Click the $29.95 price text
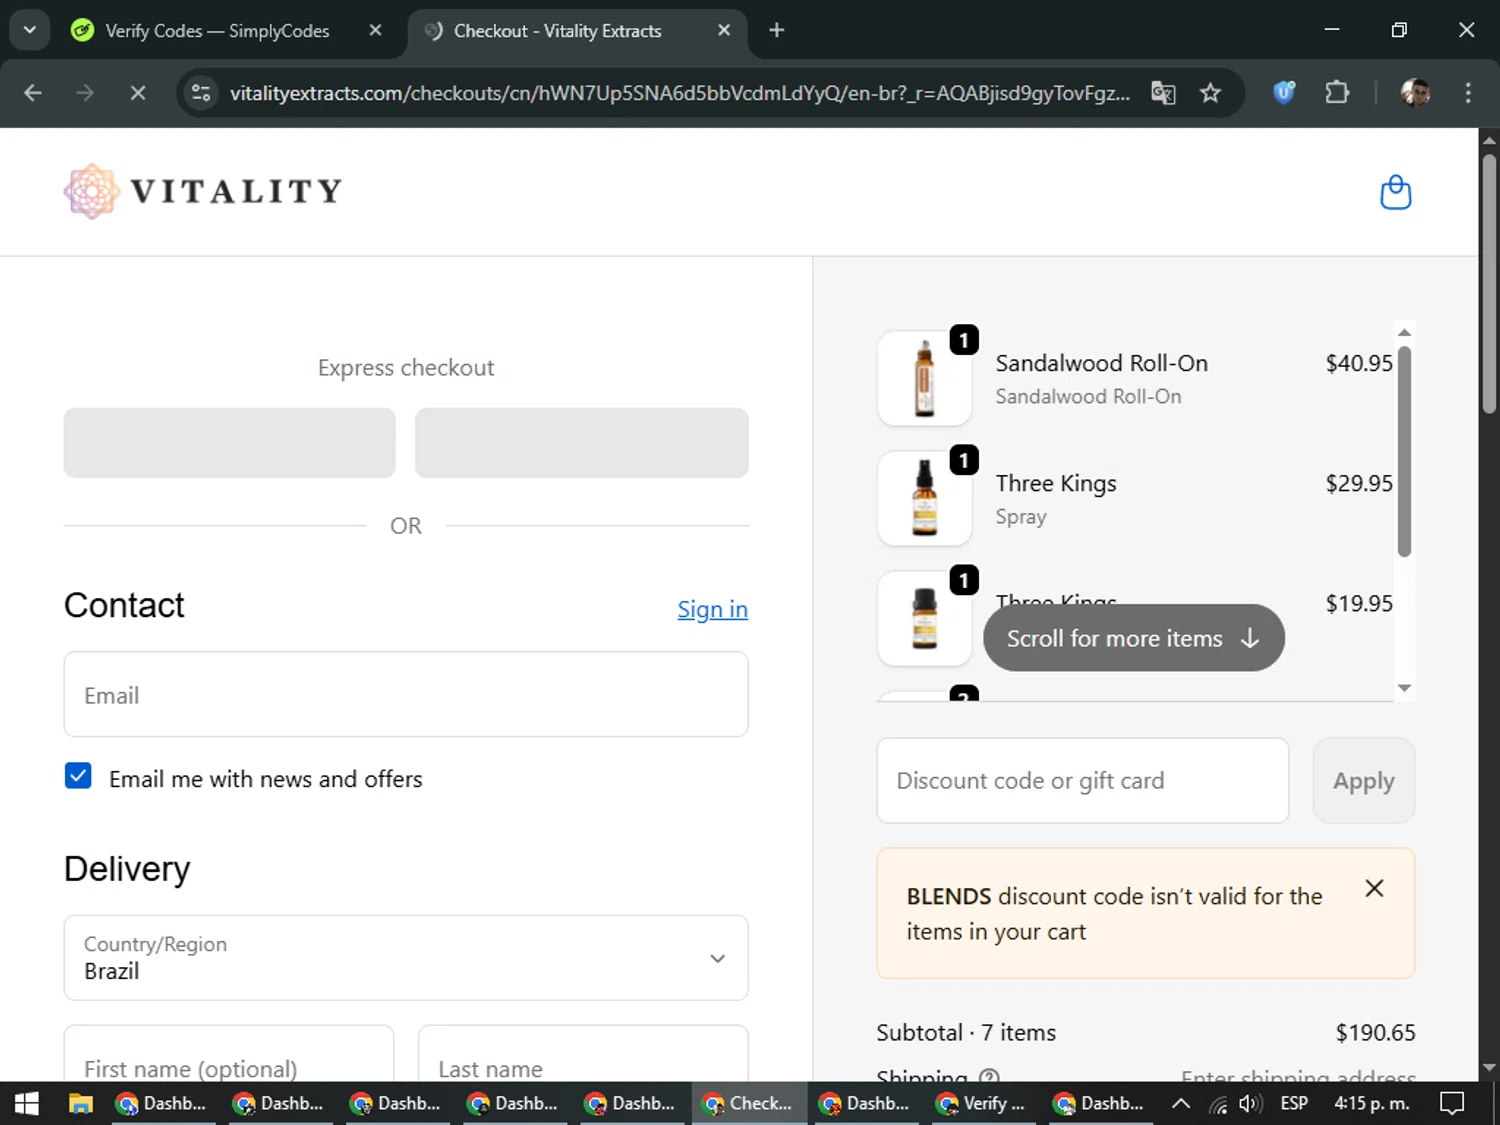Image resolution: width=1500 pixels, height=1125 pixels. (1359, 483)
